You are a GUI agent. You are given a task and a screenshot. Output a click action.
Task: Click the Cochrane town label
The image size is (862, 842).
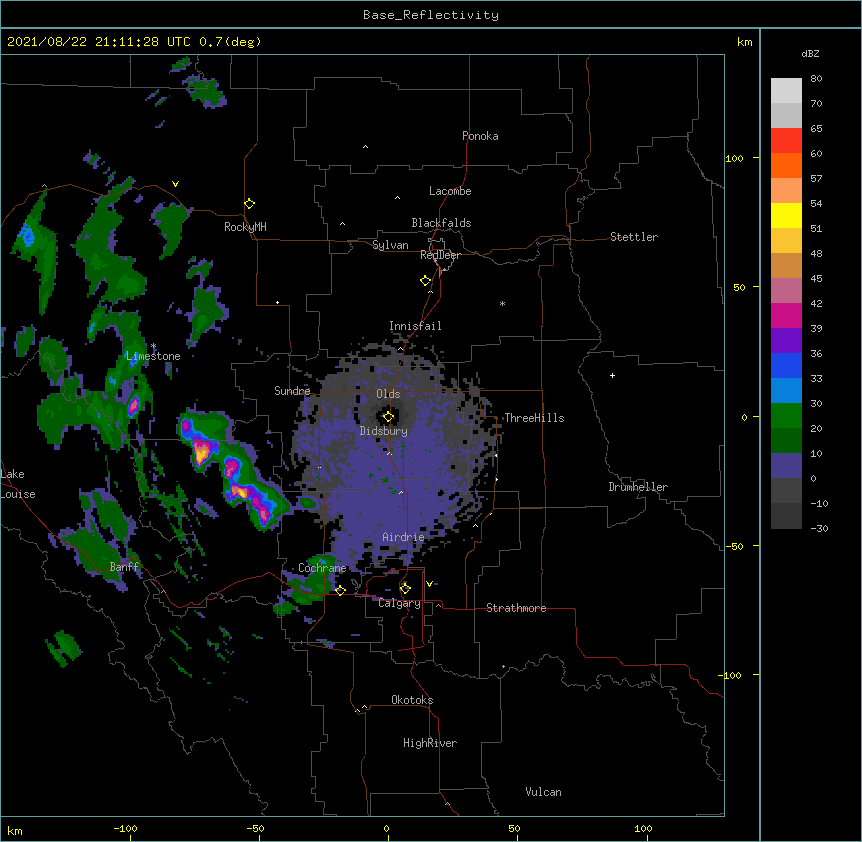click(x=322, y=568)
